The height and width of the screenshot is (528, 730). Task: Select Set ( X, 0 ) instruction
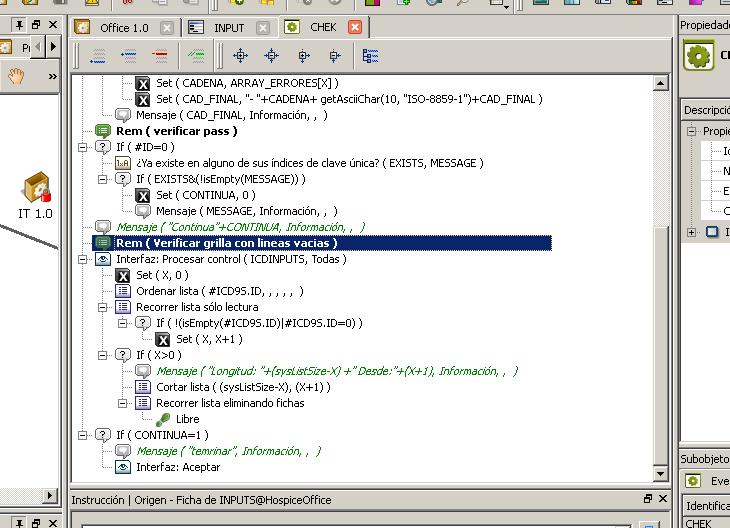162,275
